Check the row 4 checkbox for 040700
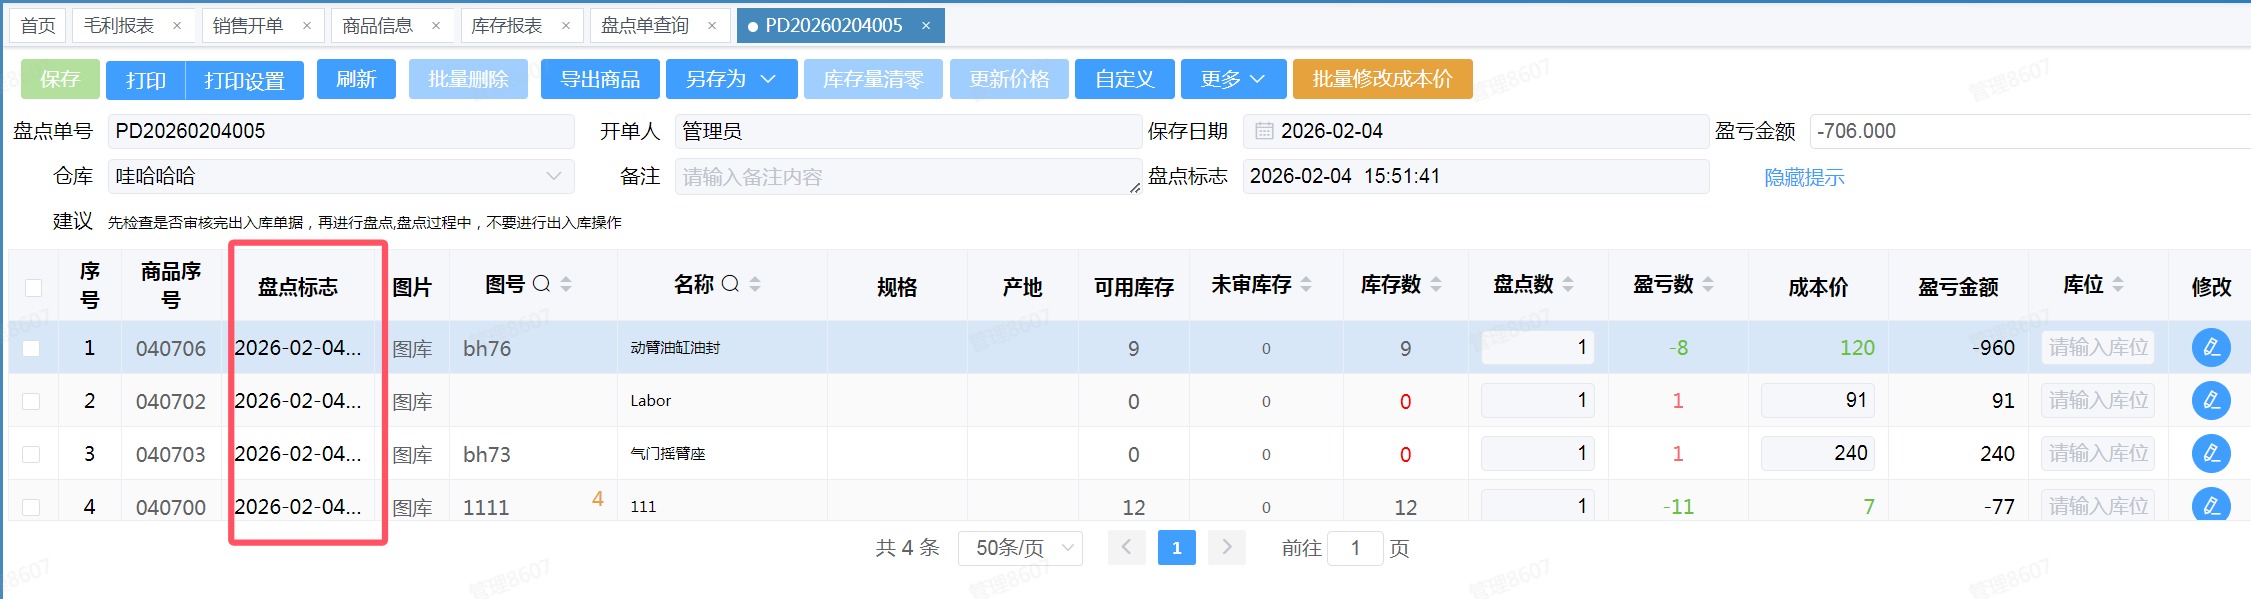The width and height of the screenshot is (2251, 599). (31, 507)
